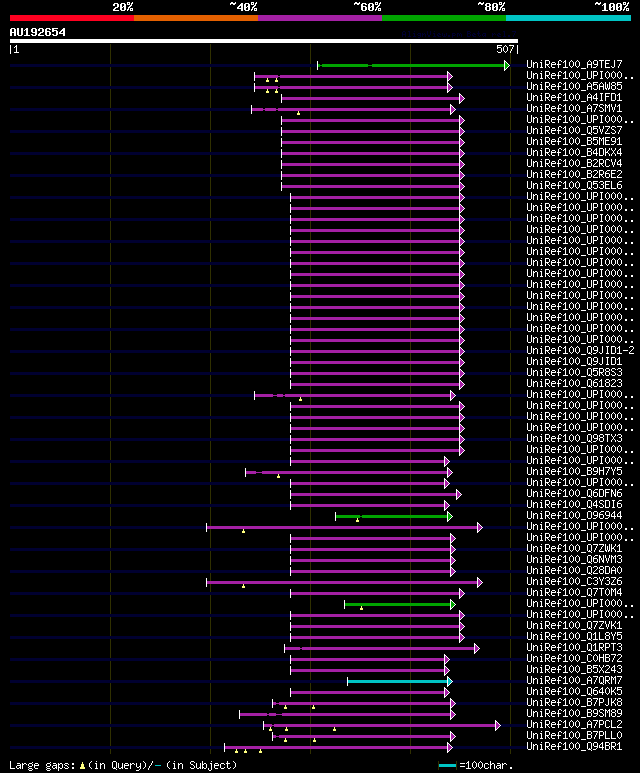Screen dimensions: 640x773
Task: Select the UniRef100_Q6NVM3 label
Action: [574, 560]
